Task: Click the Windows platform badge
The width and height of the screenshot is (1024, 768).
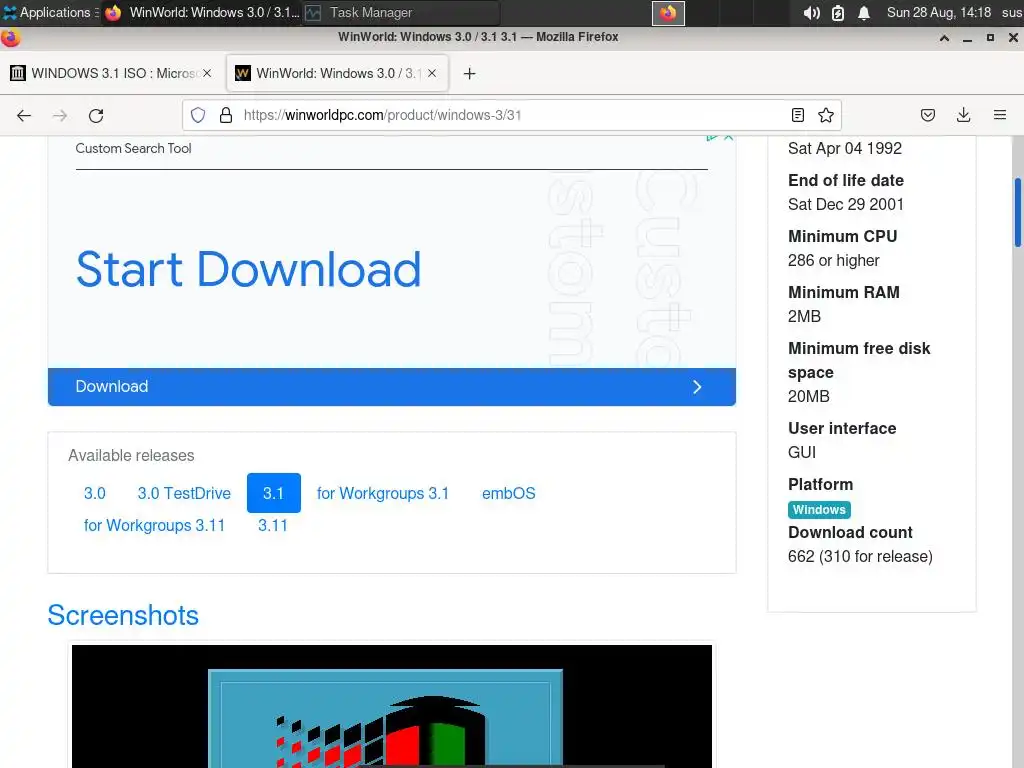Action: click(x=819, y=509)
